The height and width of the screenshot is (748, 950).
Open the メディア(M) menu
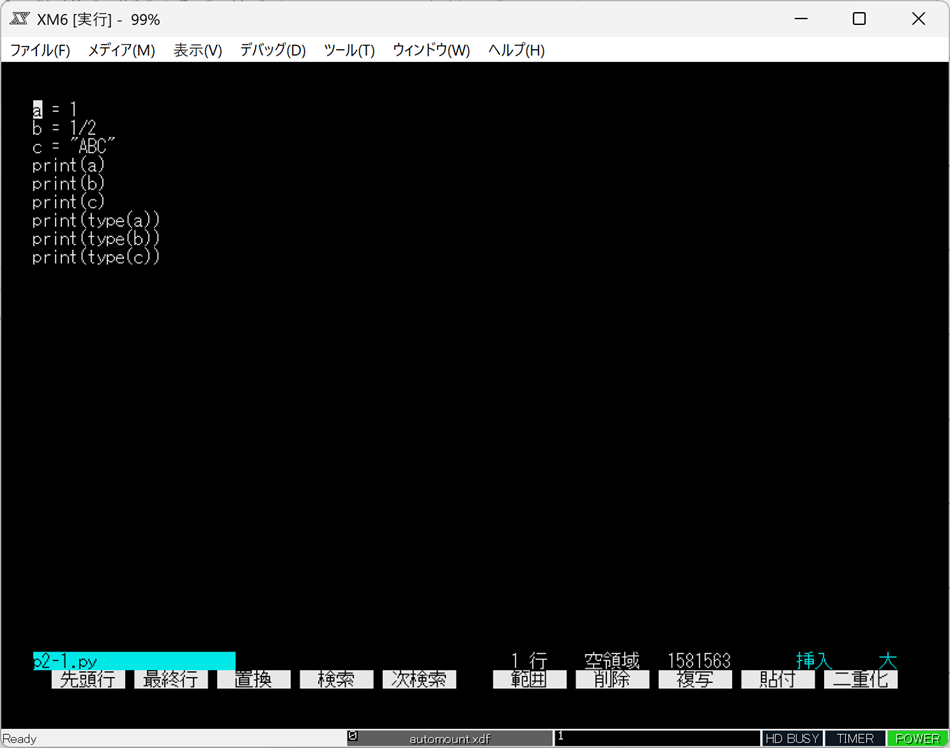tap(121, 50)
